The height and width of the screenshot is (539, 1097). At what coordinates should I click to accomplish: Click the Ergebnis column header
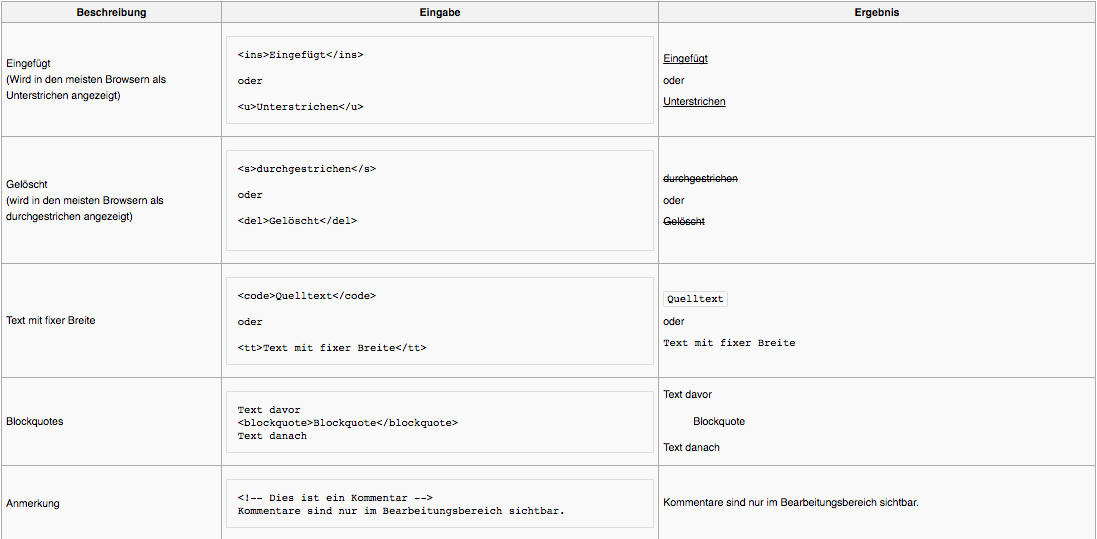tap(877, 12)
